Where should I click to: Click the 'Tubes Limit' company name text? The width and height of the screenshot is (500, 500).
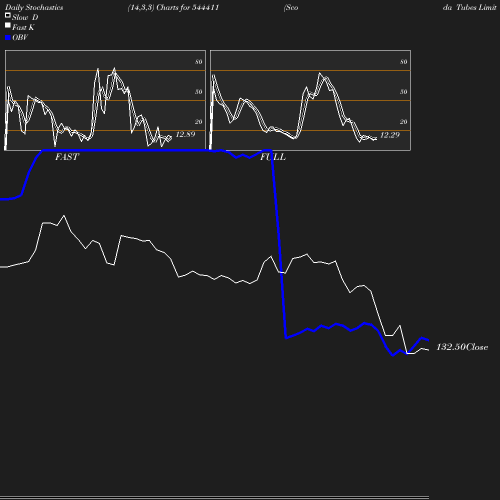pos(476,8)
